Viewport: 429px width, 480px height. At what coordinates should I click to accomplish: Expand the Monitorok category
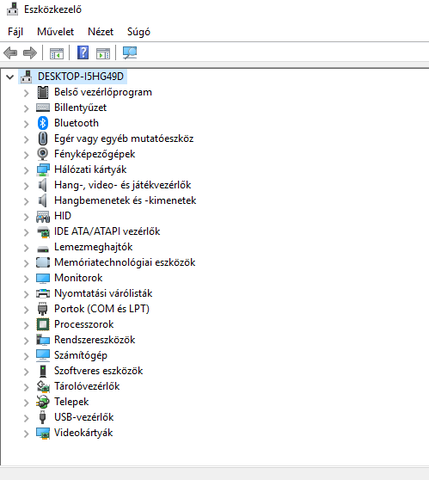tap(26, 278)
